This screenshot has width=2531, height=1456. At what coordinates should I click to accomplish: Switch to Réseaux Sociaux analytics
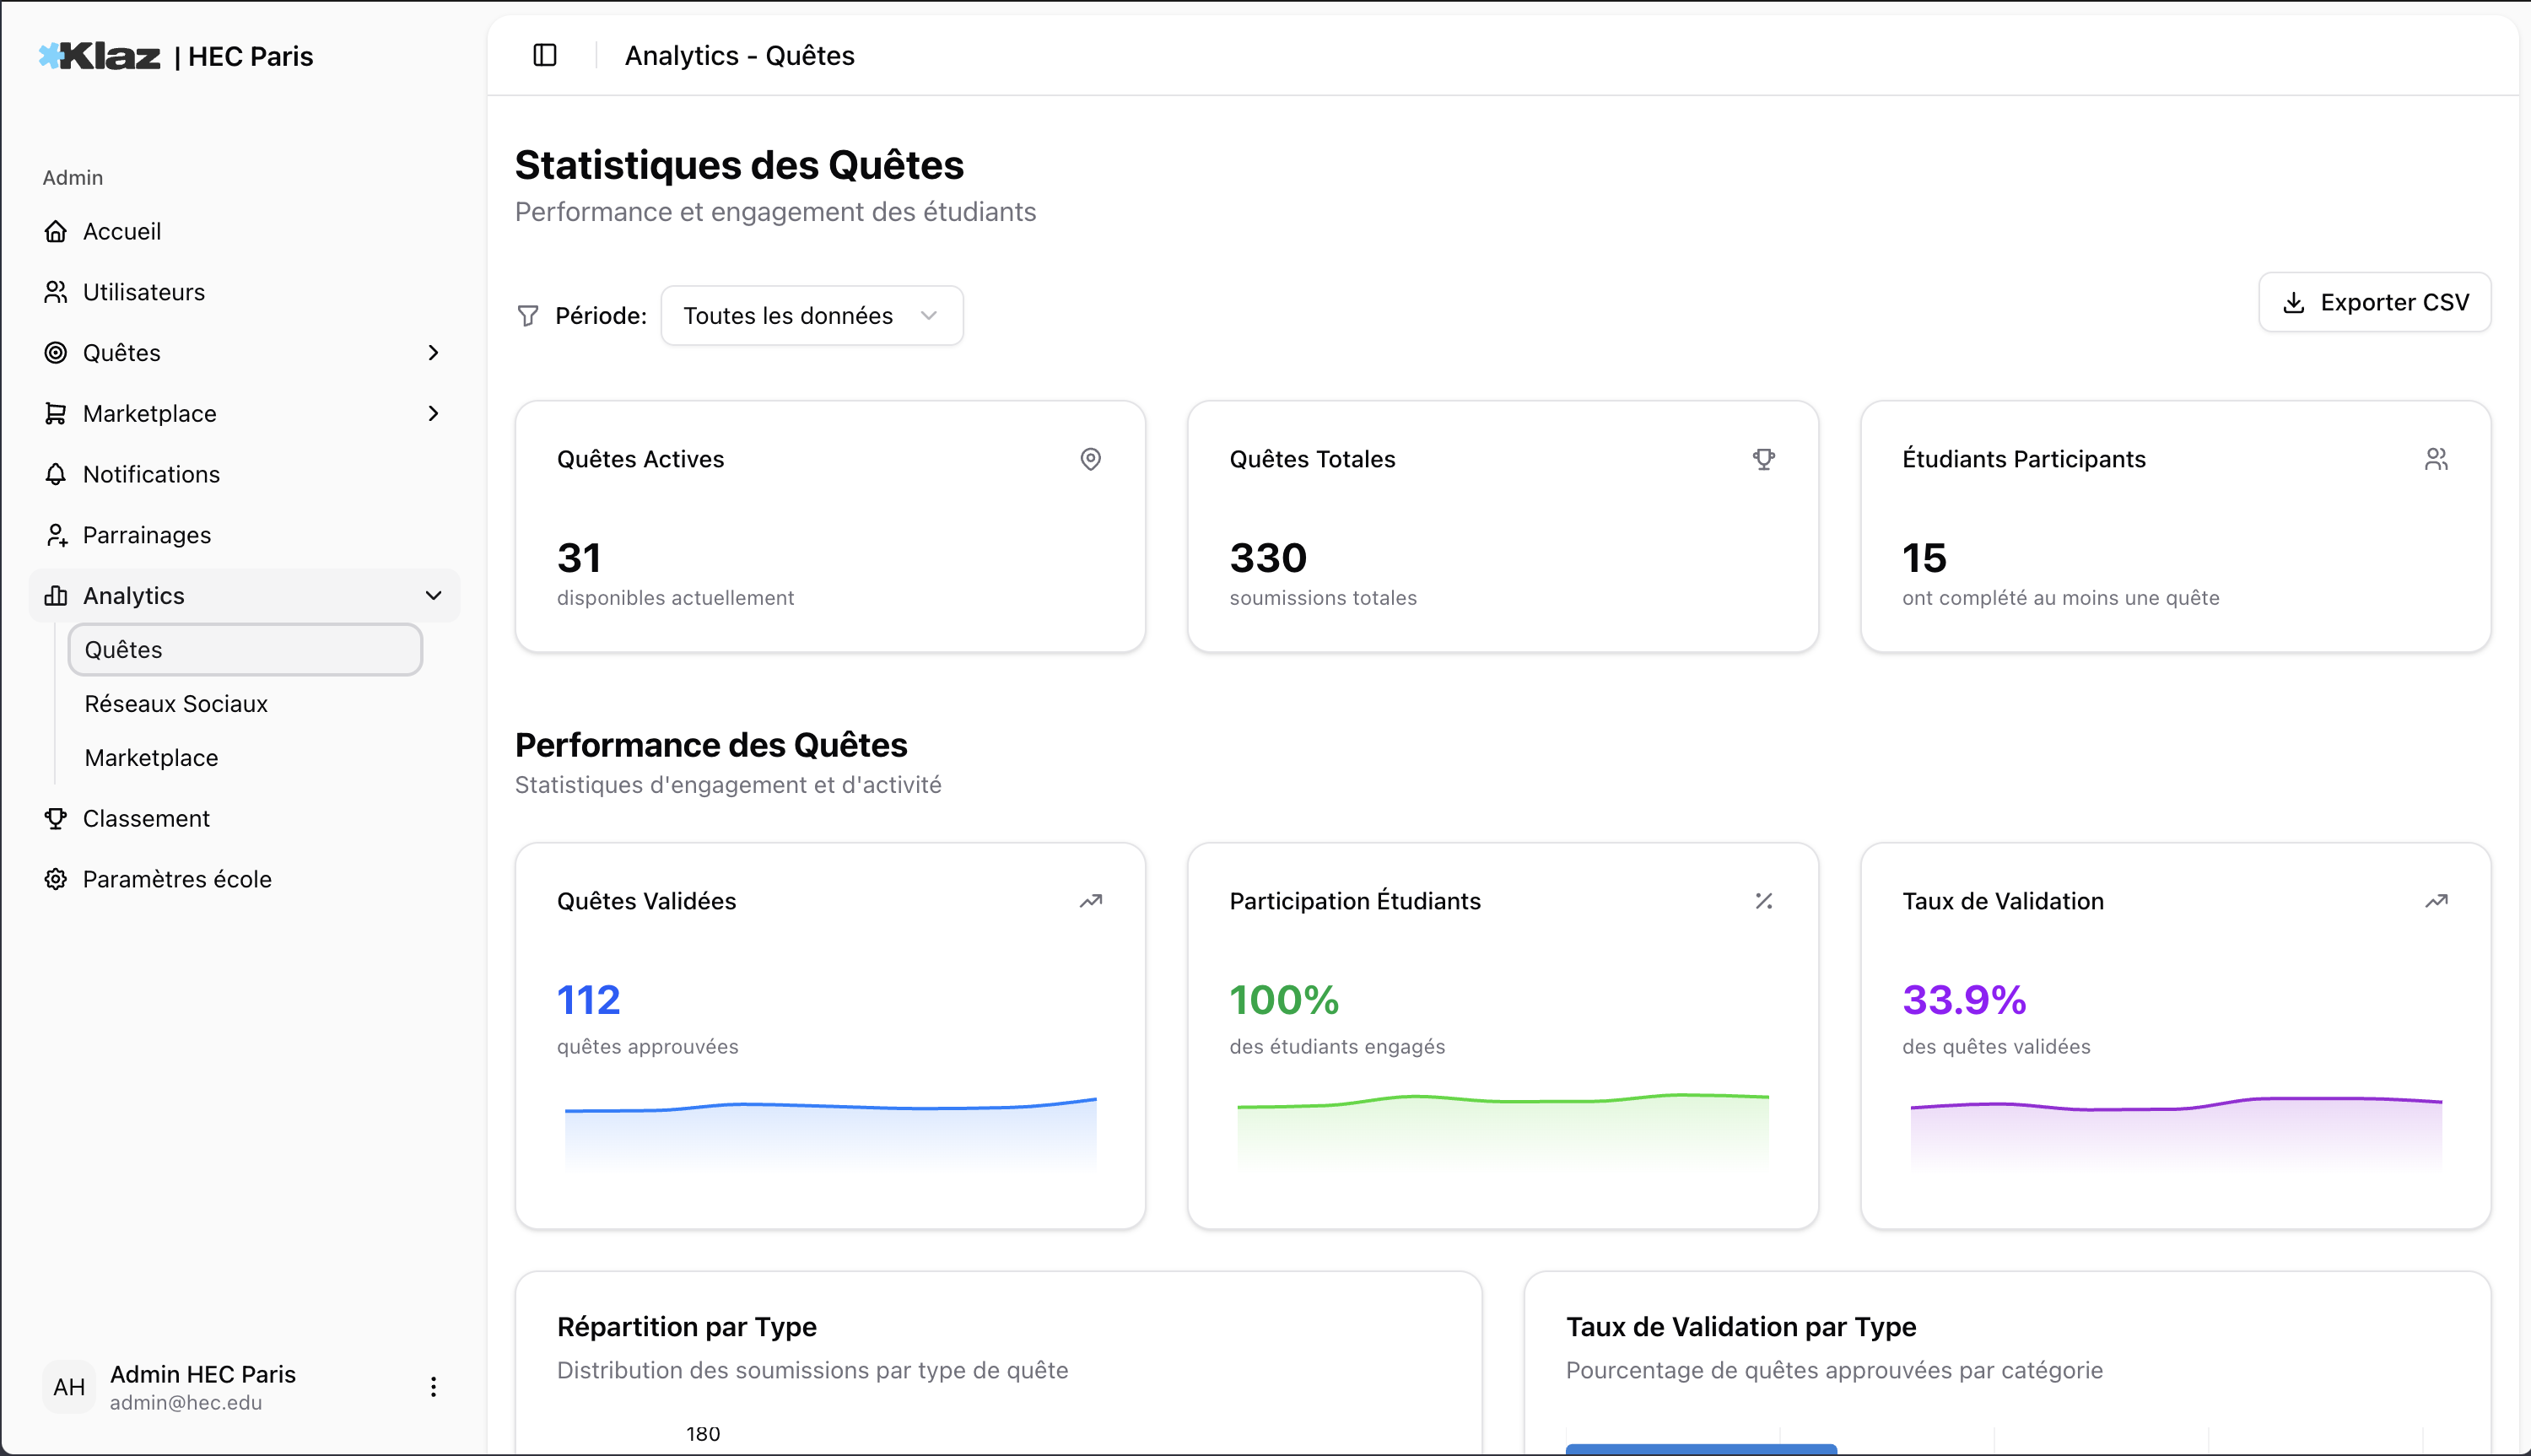click(x=175, y=703)
